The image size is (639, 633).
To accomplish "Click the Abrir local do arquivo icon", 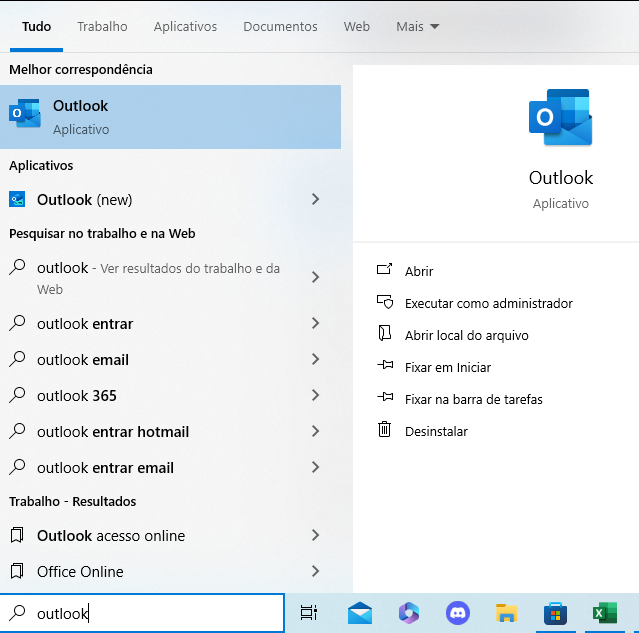I will (385, 333).
